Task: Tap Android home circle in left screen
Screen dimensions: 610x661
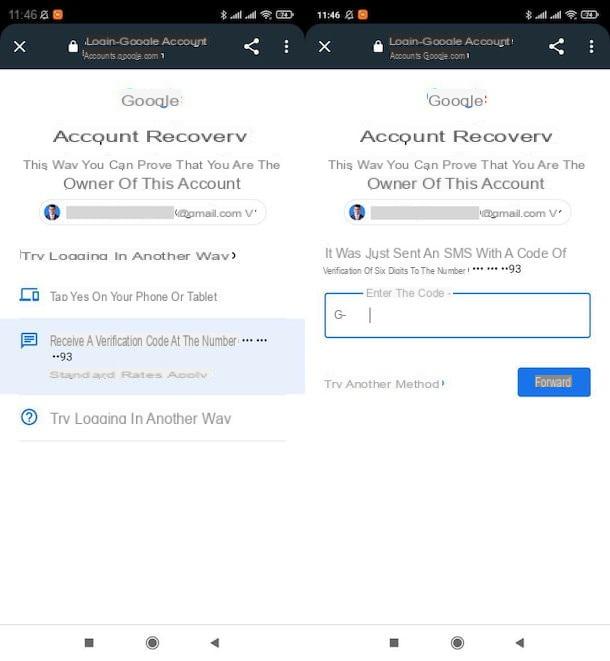Action: coord(152,643)
